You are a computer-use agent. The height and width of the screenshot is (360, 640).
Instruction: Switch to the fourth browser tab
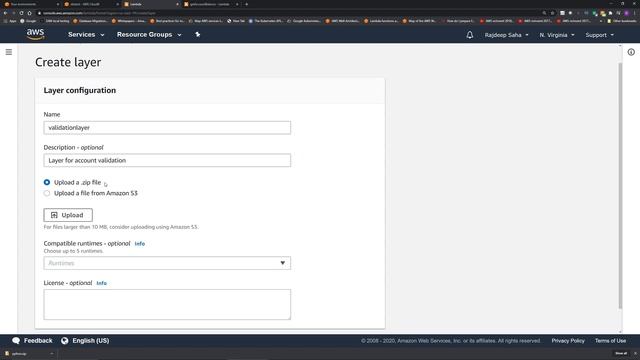[x=211, y=4]
